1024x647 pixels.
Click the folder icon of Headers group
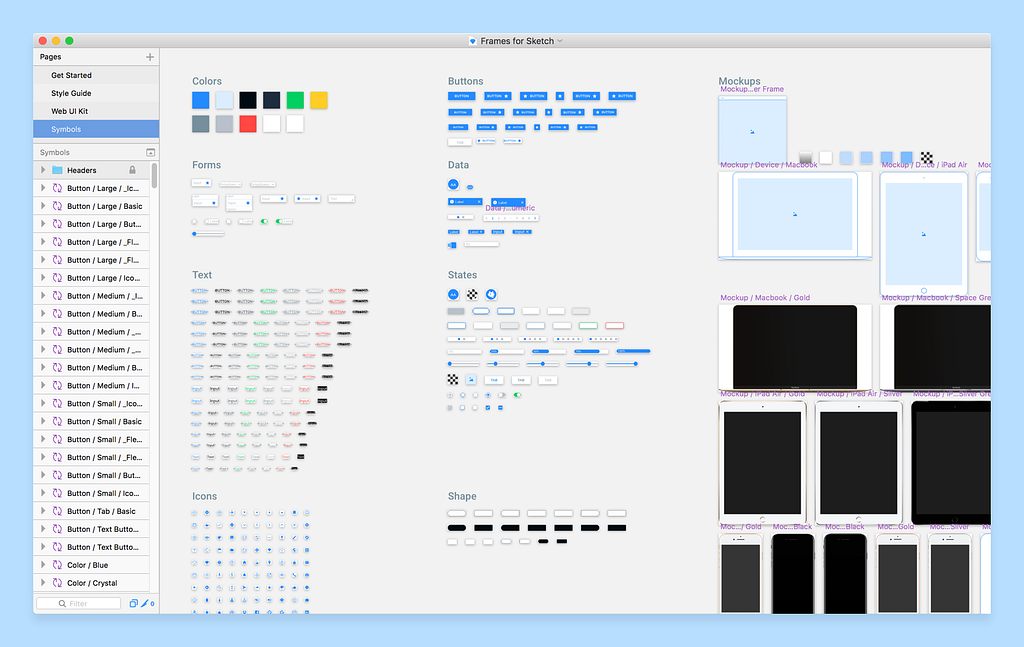57,170
